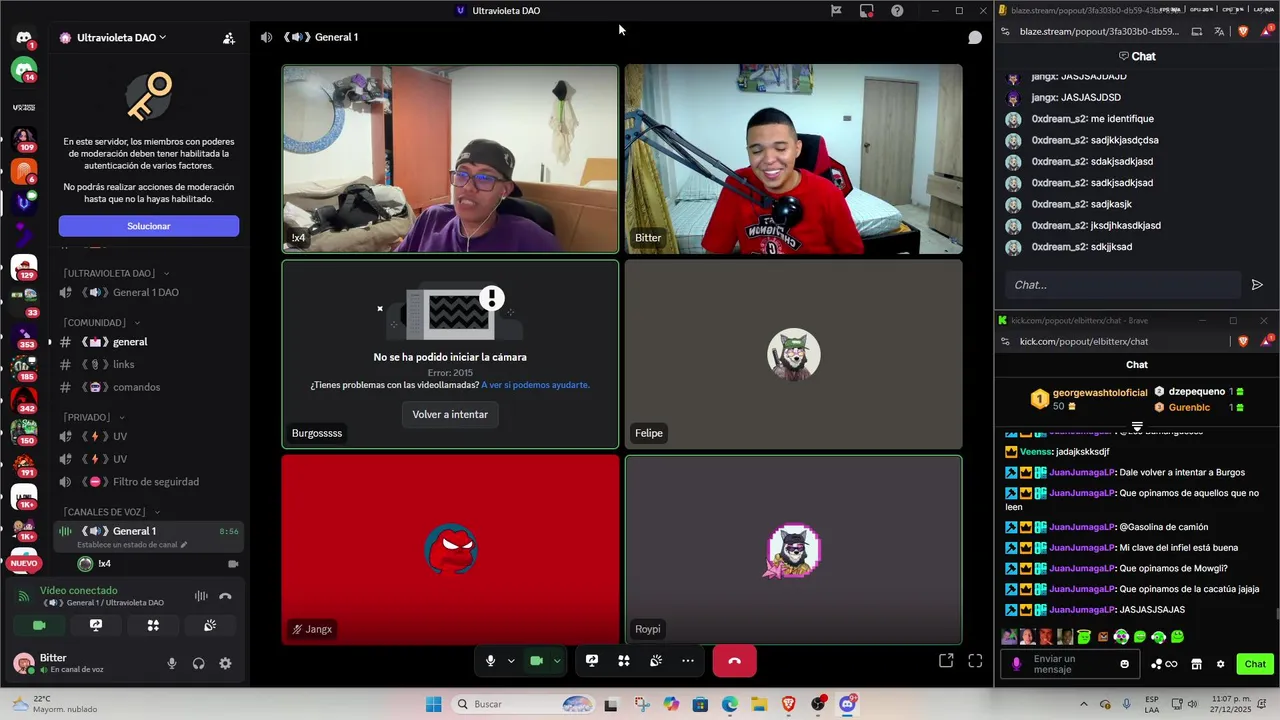Open the Discord inbox icon in title bar
Viewport: 1280px width, 720px height.
pos(866,11)
